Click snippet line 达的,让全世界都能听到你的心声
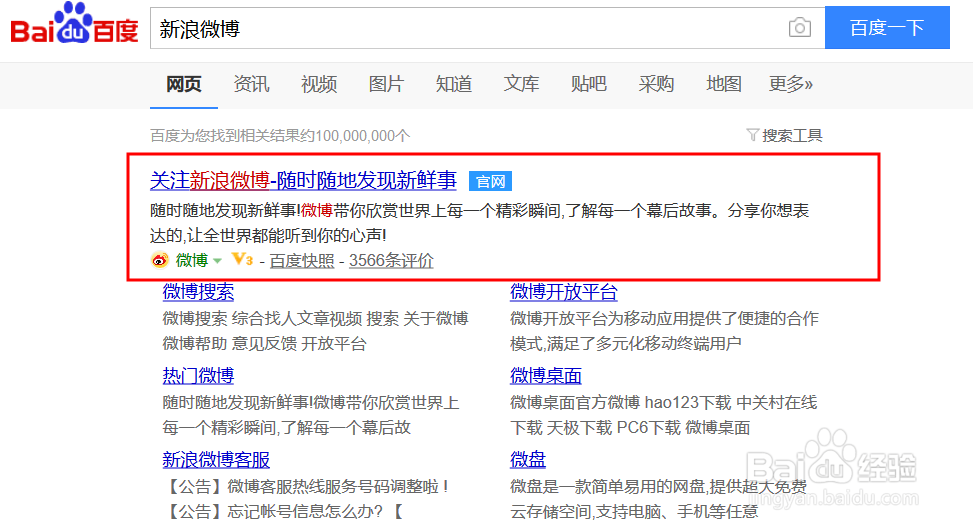Viewport: 973px width, 532px height. (268, 235)
